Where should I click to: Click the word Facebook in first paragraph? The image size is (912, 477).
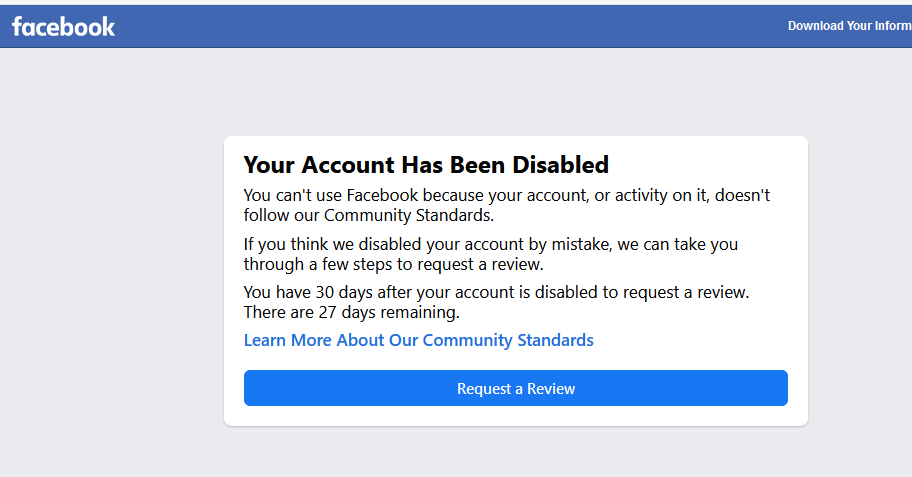[382, 195]
